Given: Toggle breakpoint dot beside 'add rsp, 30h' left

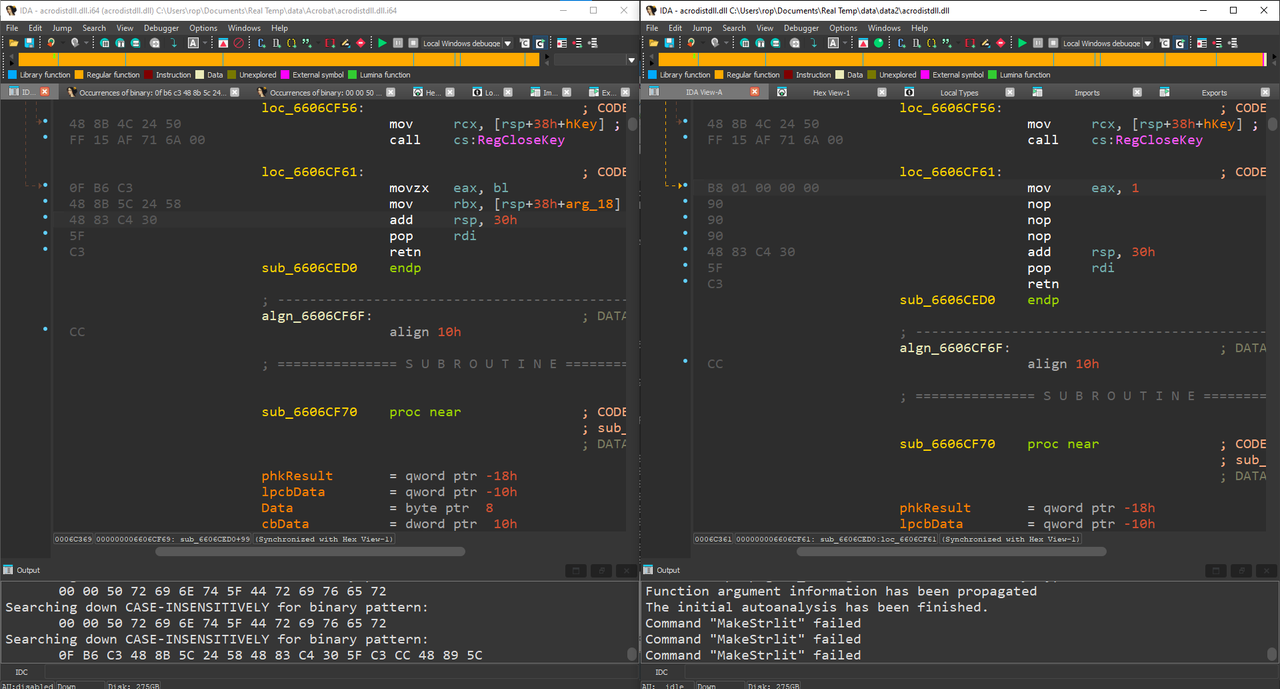Looking at the screenshot, I should point(45,219).
